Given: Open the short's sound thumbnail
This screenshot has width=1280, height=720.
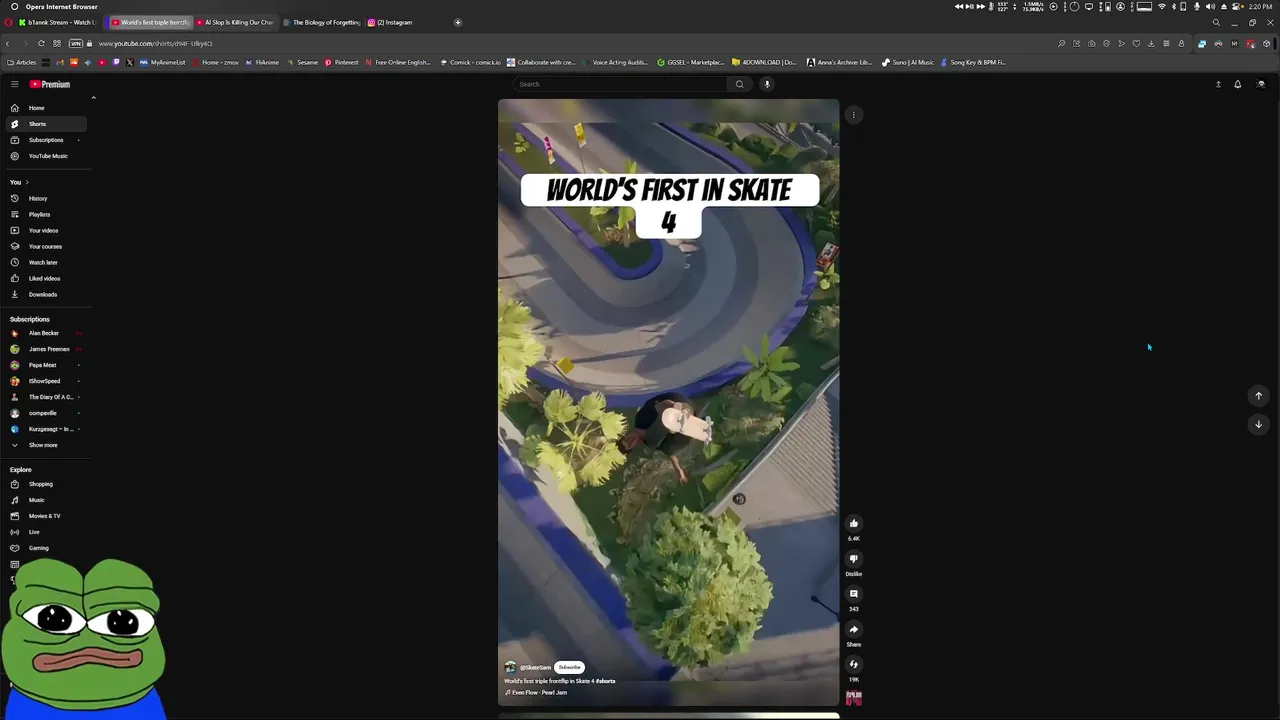Looking at the screenshot, I should click(853, 698).
